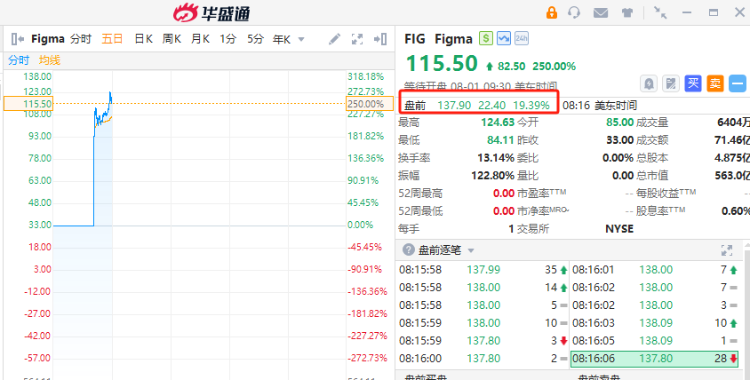Screen dimensions: 750x380
Task: Collapse the left panel arrow icon
Action: tap(18, 39)
